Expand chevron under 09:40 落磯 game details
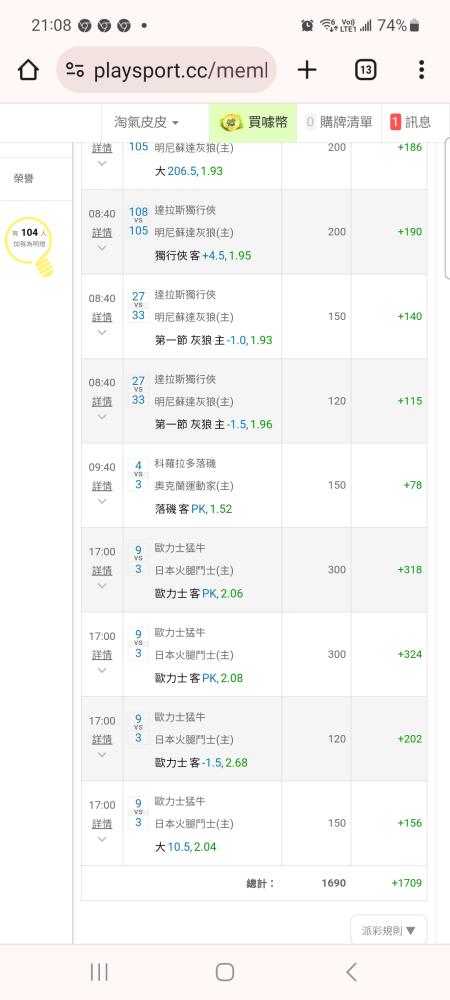Screen dimensions: 450x1000 (102, 501)
